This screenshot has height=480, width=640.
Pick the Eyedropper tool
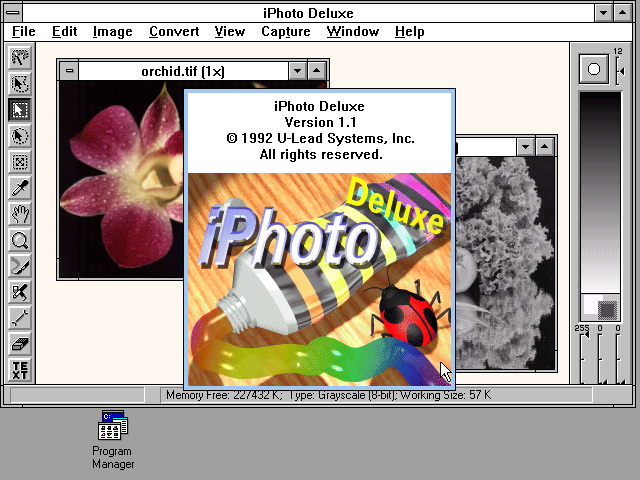(x=20, y=188)
